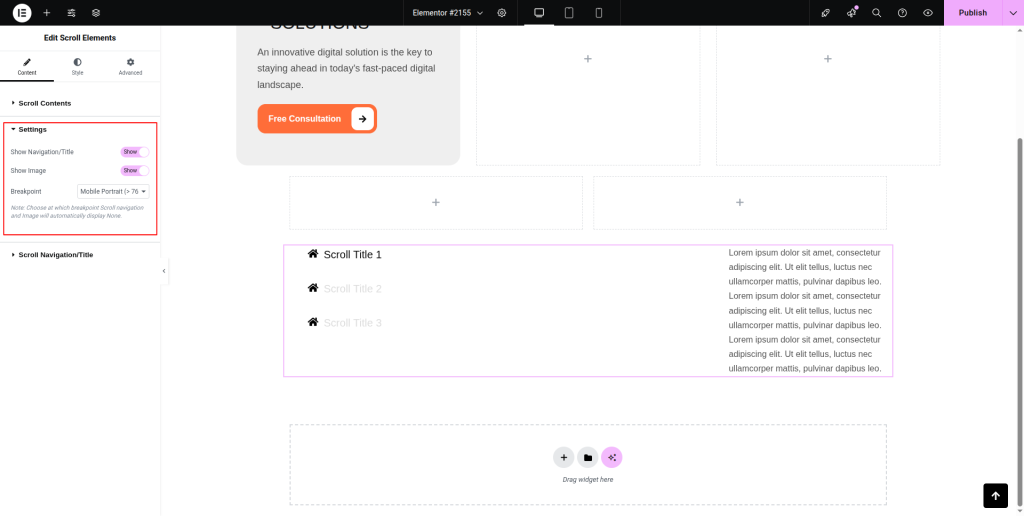This screenshot has width=1024, height=516.
Task: Open the AI sparkle icon button
Action: [x=612, y=458]
